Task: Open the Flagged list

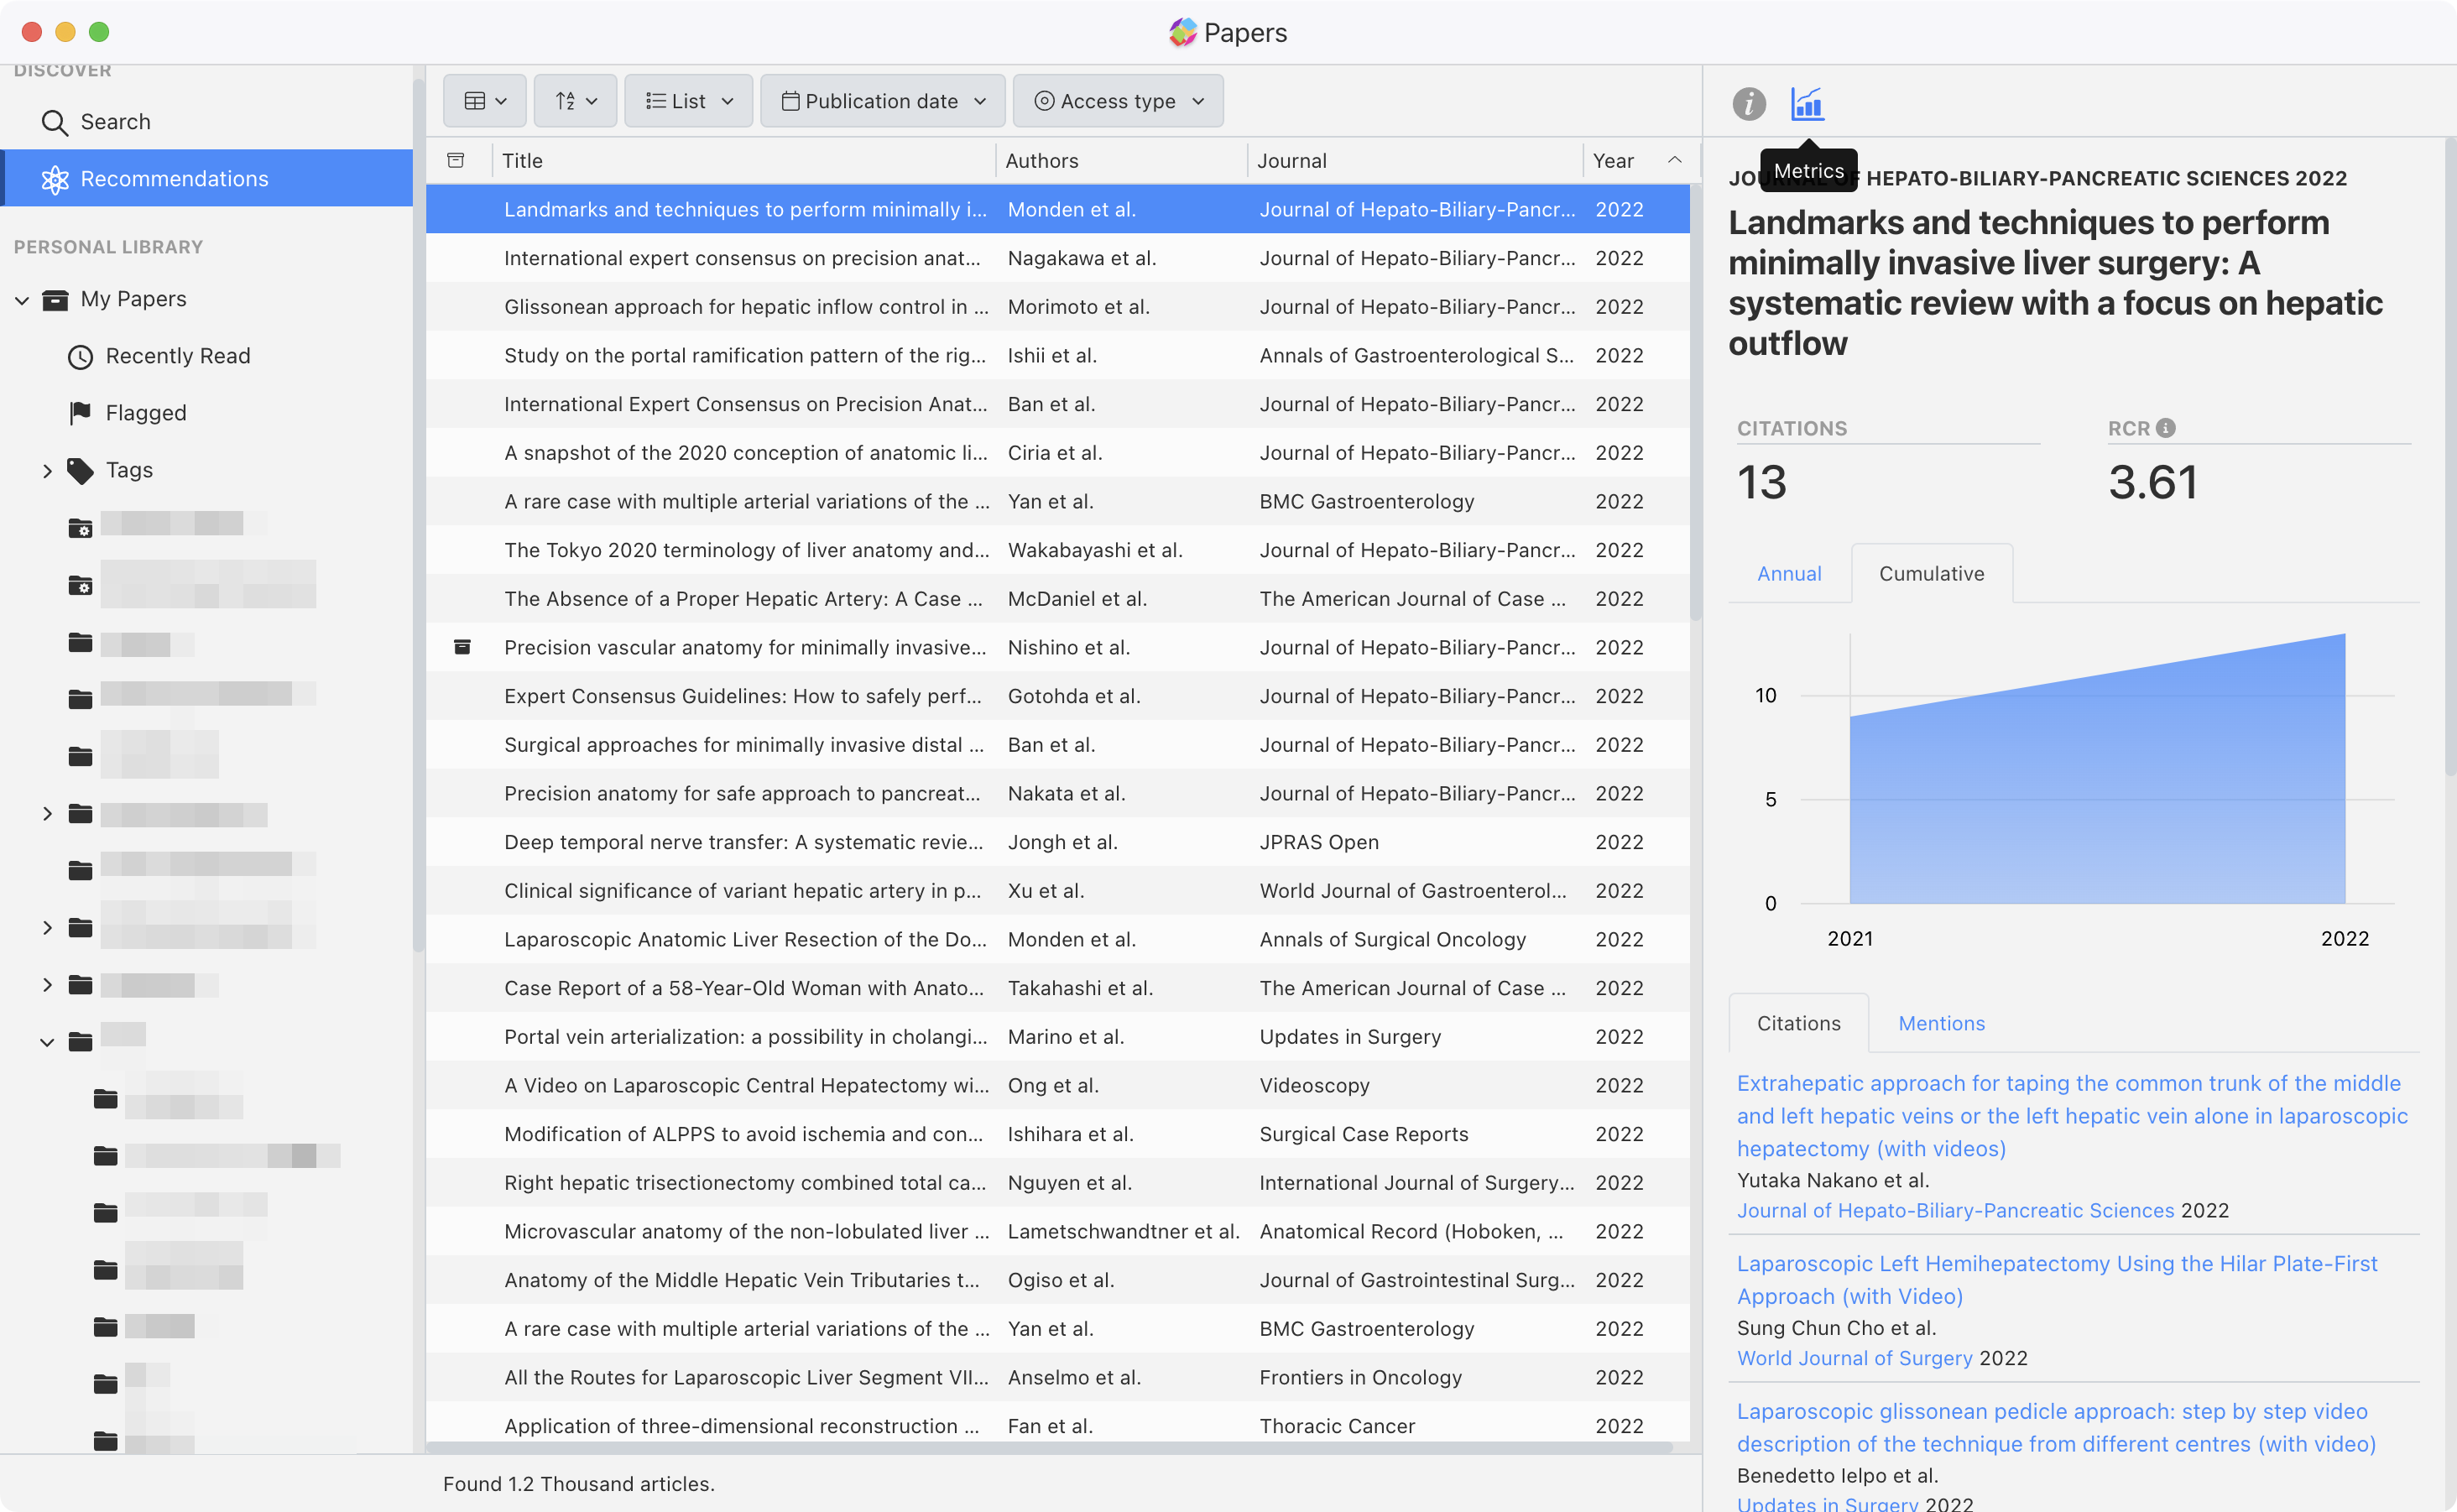Action: pos(145,413)
